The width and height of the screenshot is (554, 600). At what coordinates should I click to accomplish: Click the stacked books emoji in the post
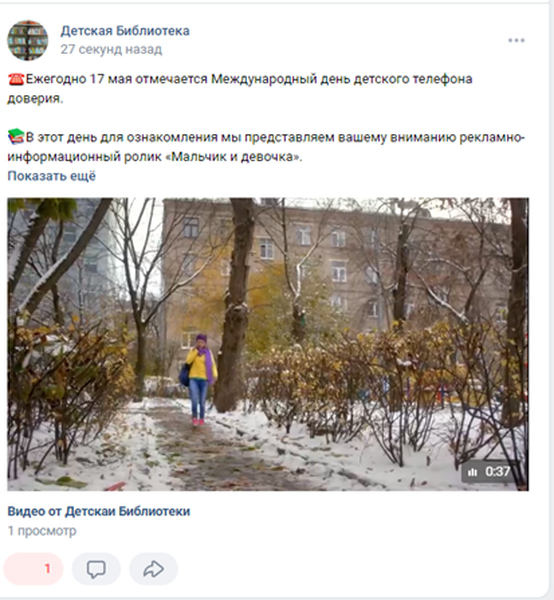[16, 137]
